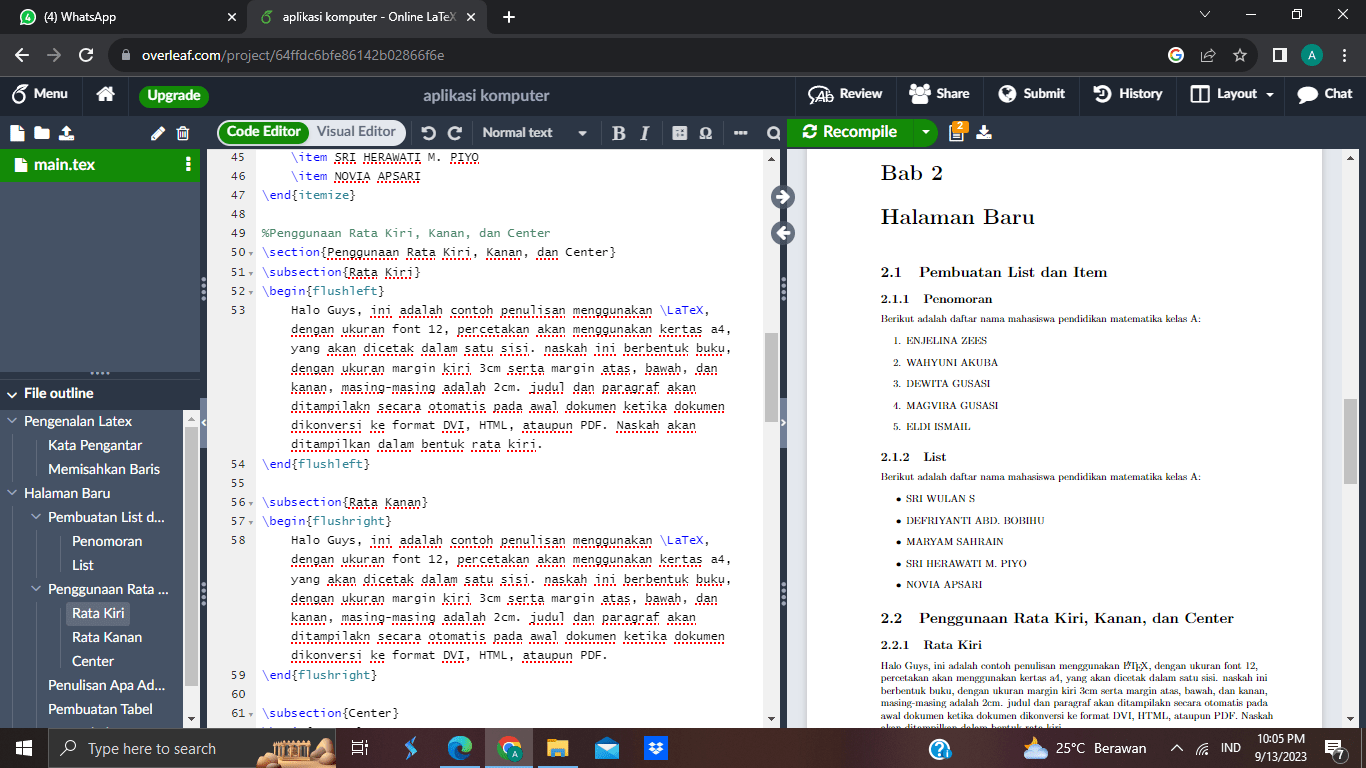Screen dimensions: 1366x768
Task: Open Dropbox from the taskbar
Action: click(x=656, y=748)
